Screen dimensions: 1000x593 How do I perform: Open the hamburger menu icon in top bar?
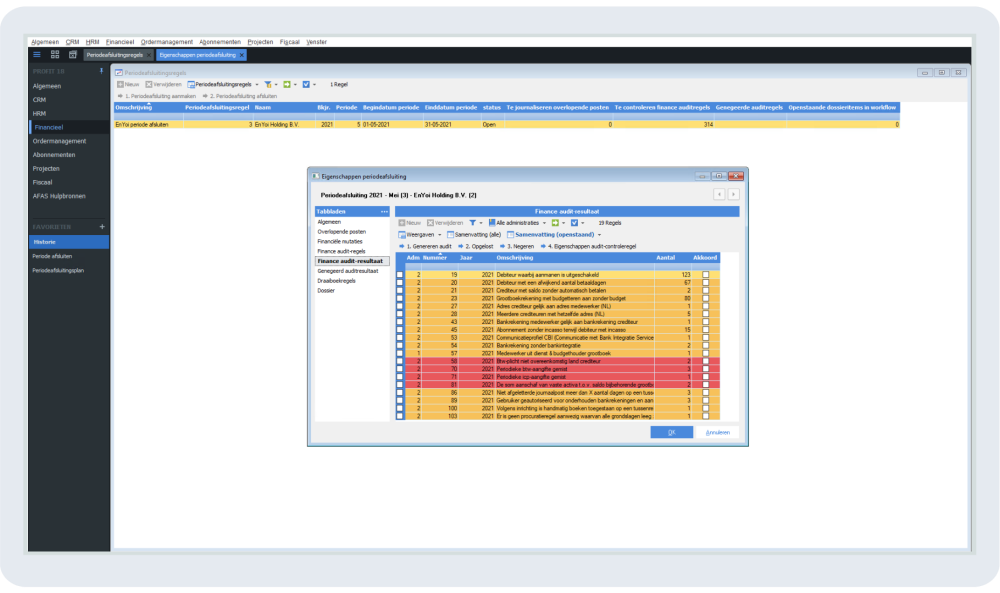(x=37, y=55)
